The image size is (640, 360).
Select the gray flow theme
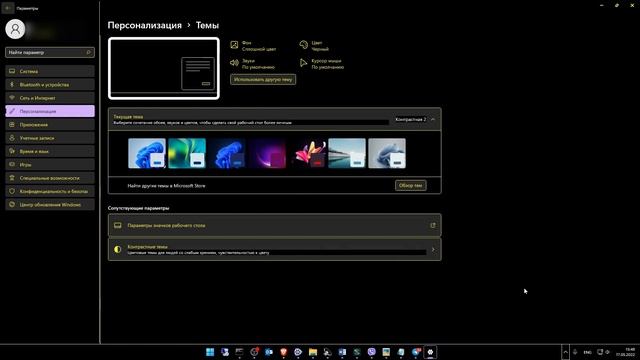[387, 153]
